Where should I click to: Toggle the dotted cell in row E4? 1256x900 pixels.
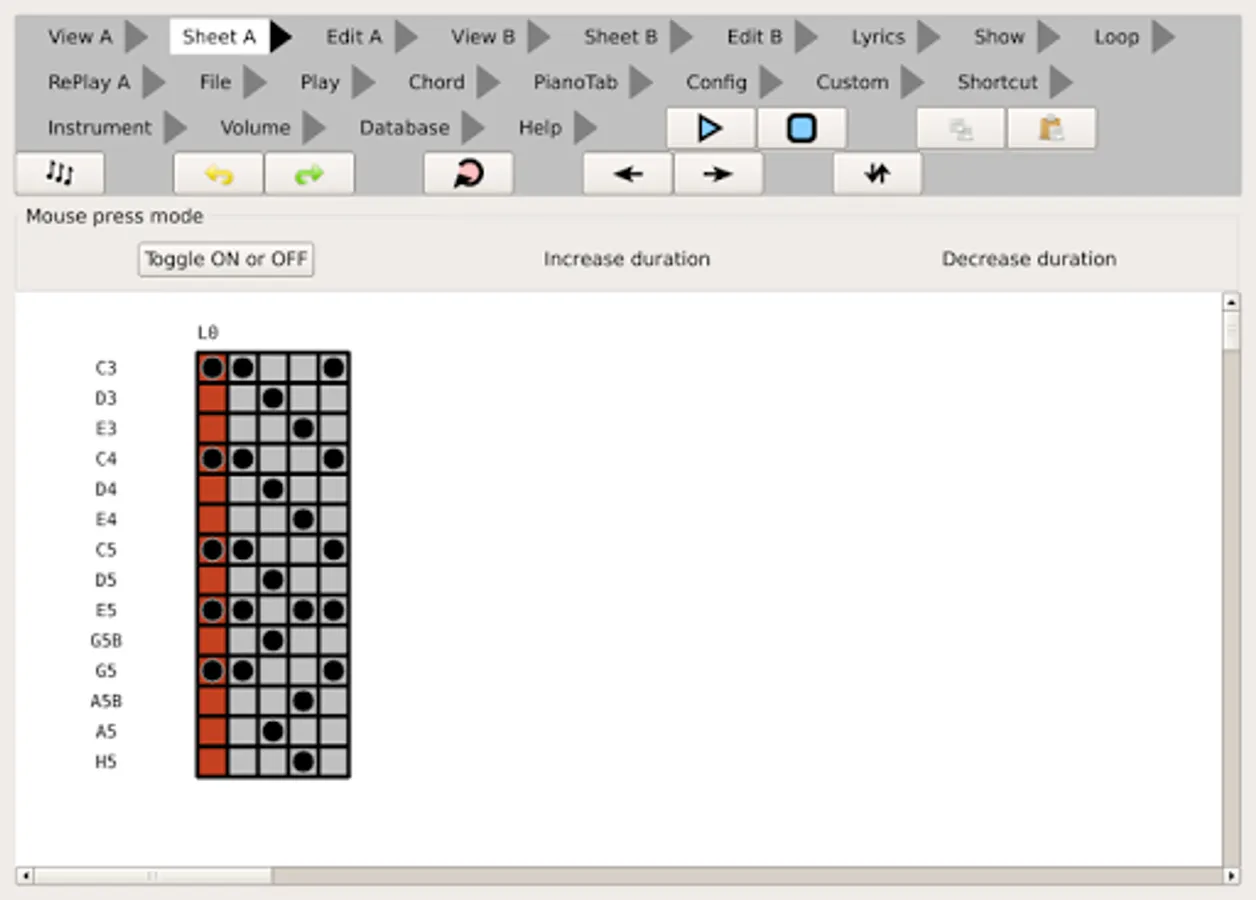(x=303, y=519)
